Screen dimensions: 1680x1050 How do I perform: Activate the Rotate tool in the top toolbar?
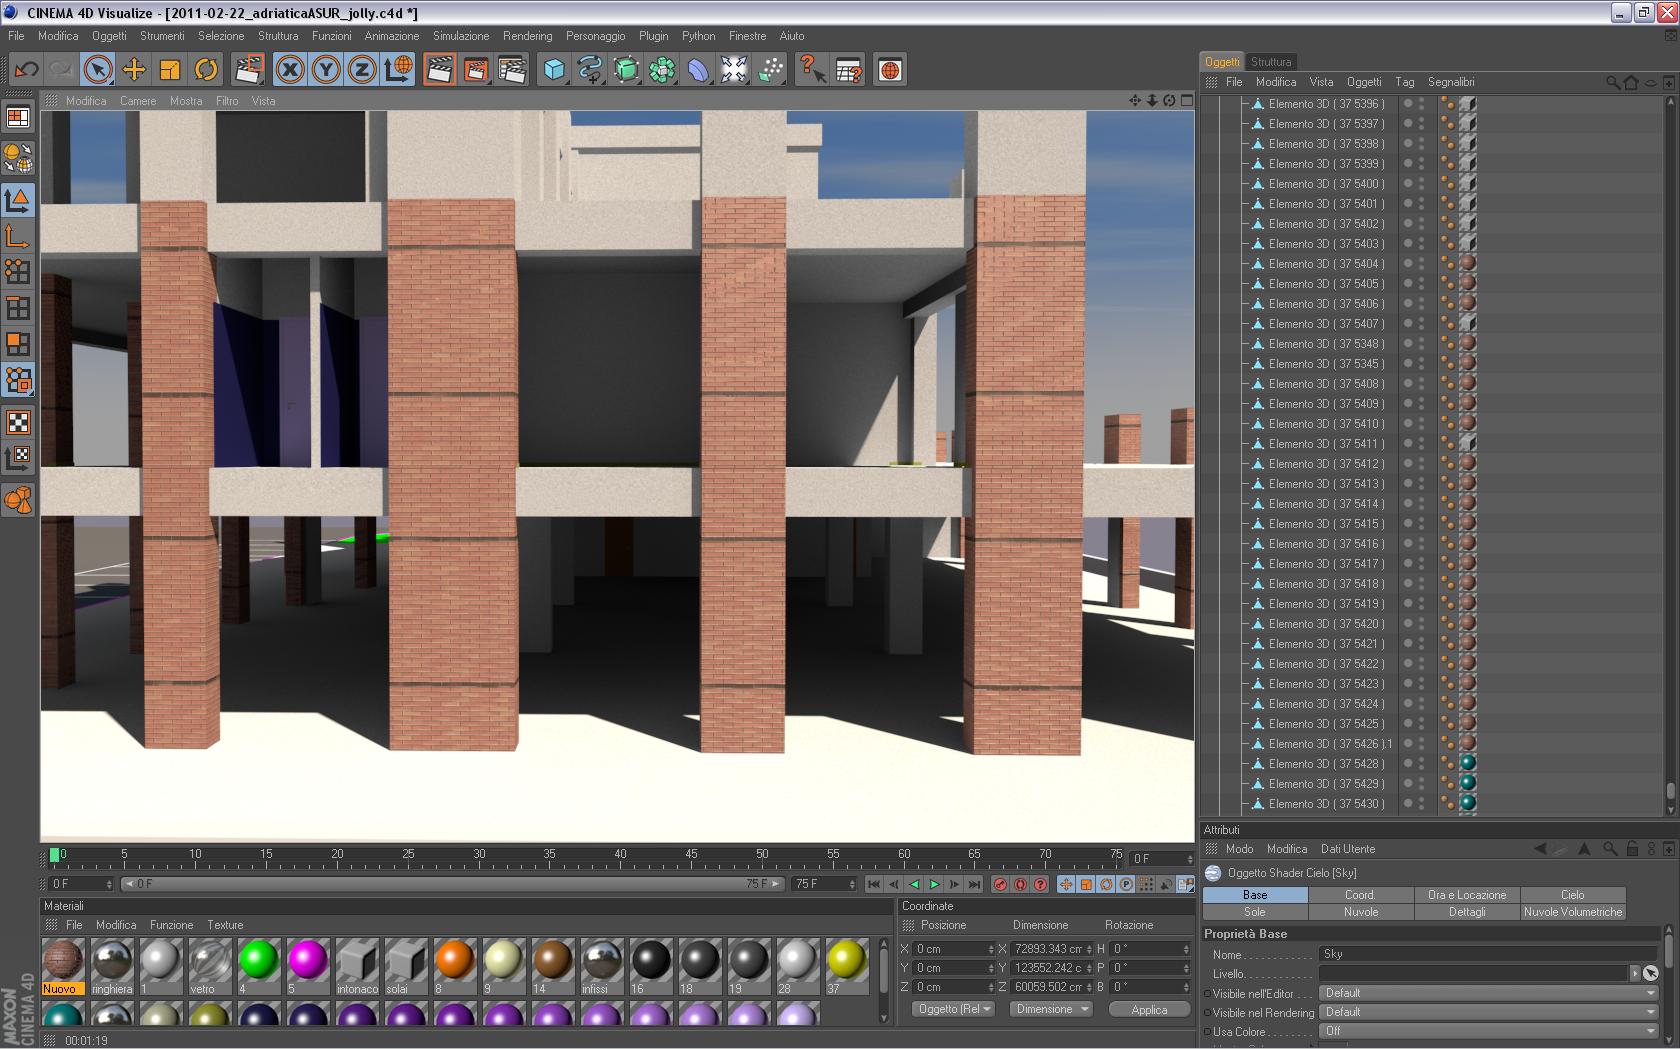point(206,70)
